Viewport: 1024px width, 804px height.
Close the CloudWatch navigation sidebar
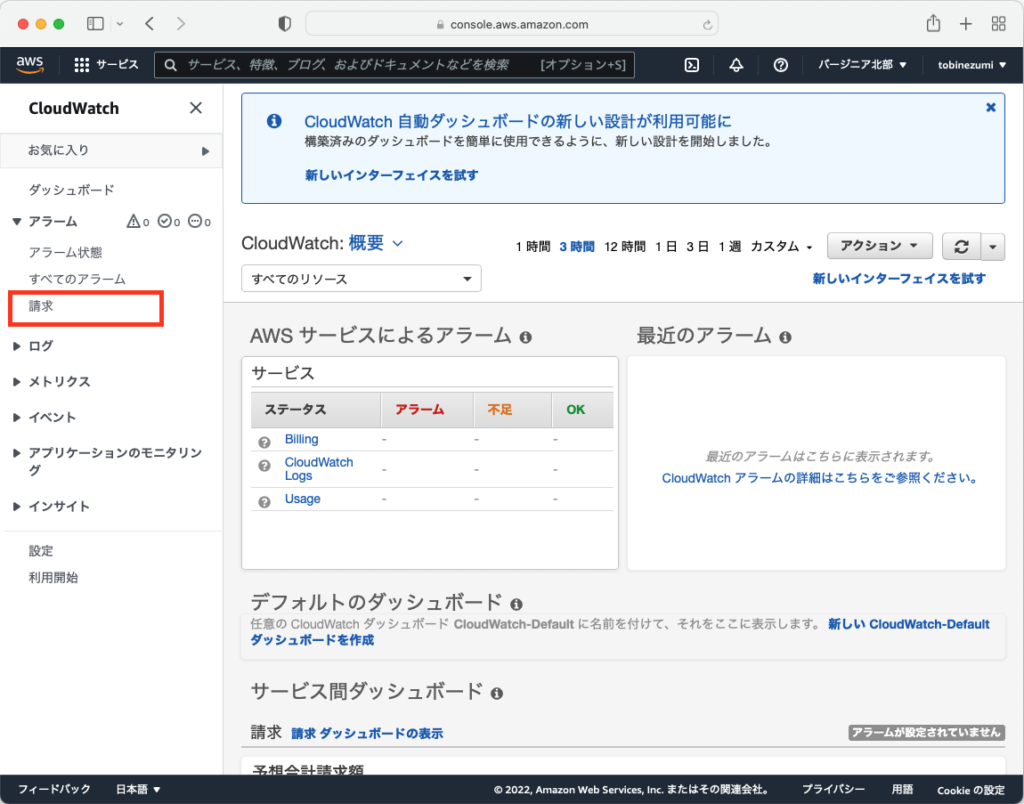click(195, 108)
